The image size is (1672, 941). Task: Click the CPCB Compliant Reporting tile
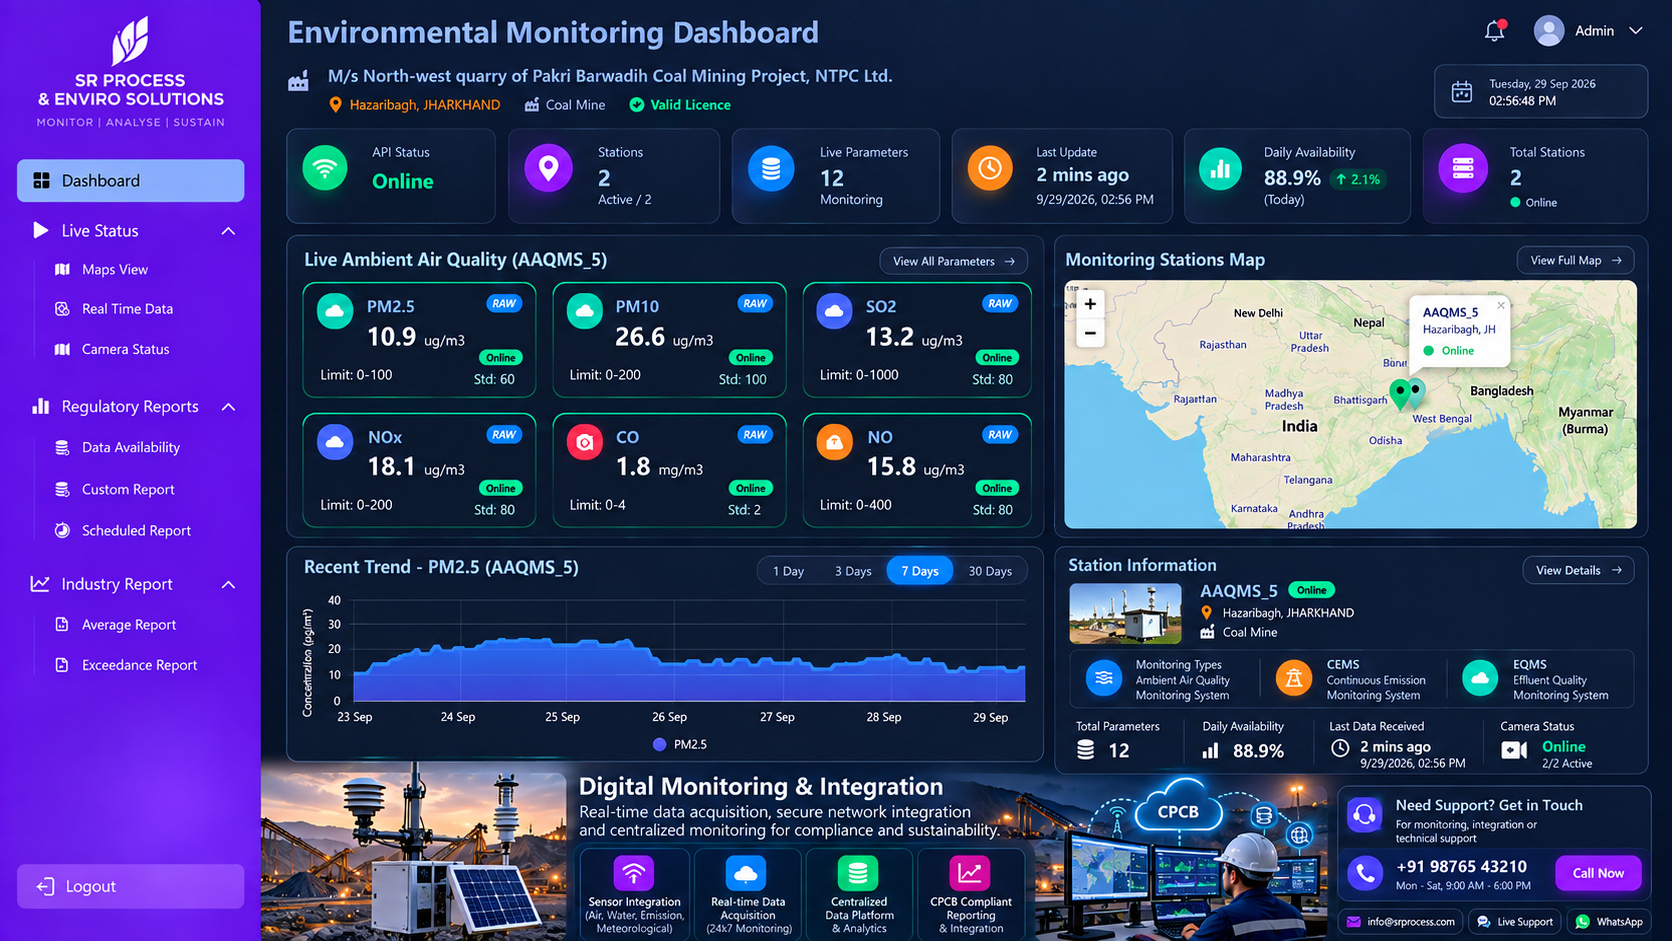(x=970, y=894)
